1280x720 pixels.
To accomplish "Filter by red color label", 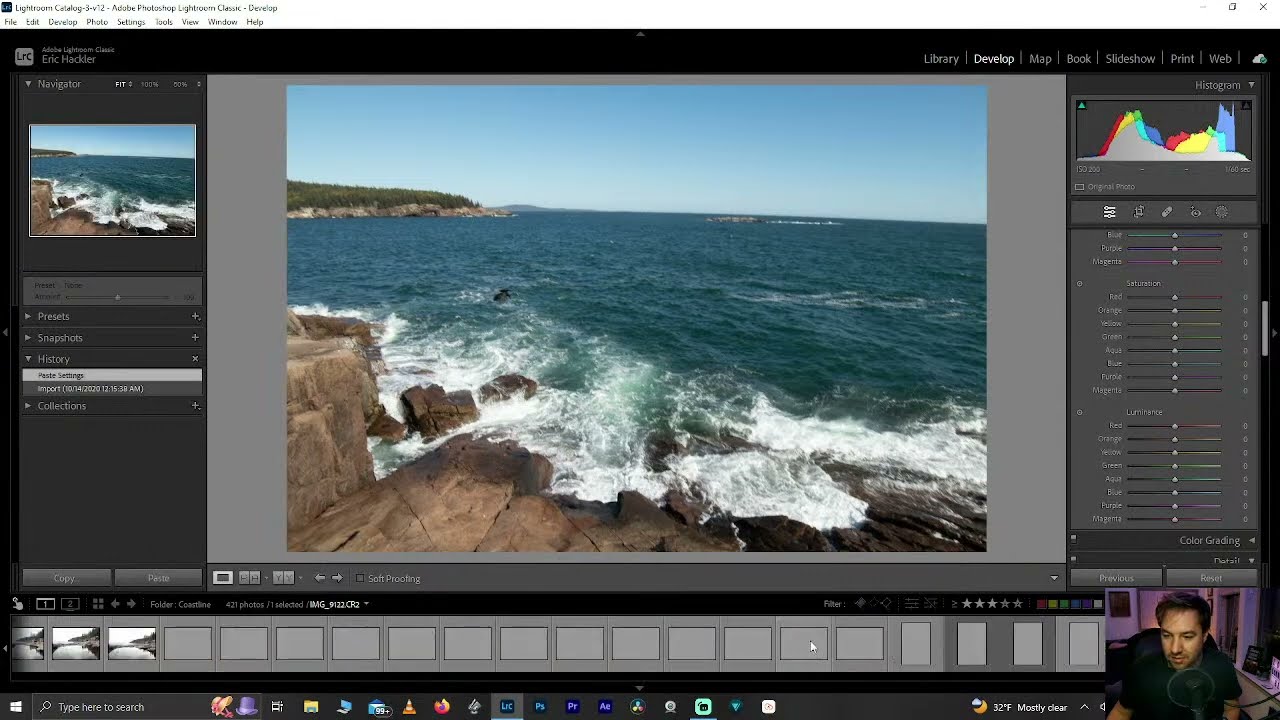I will coord(1042,604).
